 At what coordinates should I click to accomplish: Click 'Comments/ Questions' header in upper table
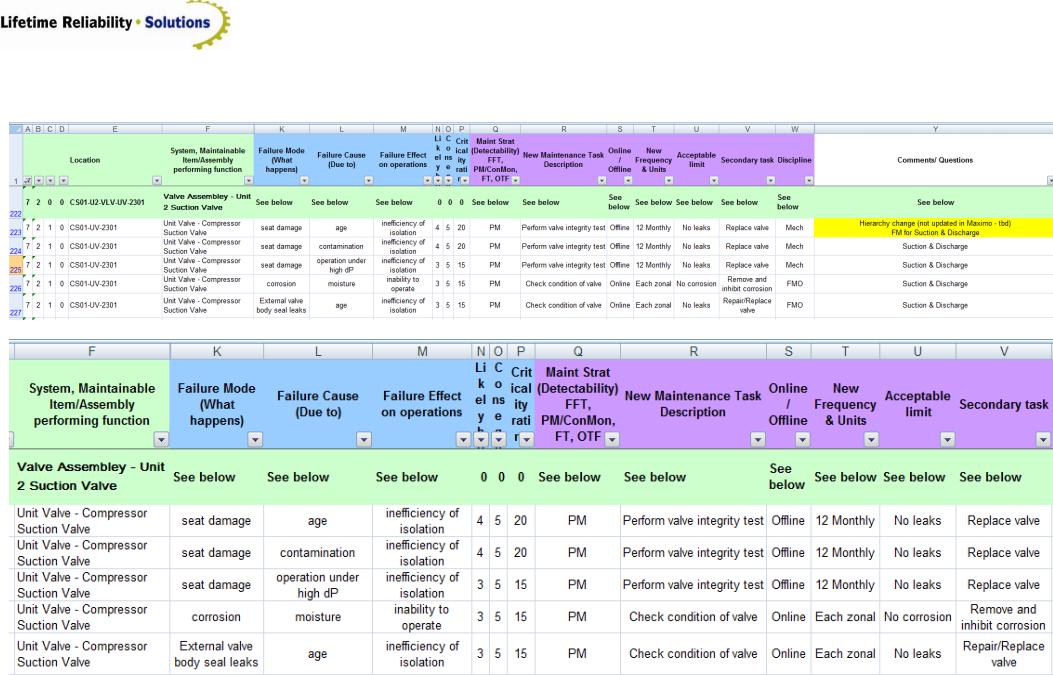pyautogui.click(x=935, y=160)
